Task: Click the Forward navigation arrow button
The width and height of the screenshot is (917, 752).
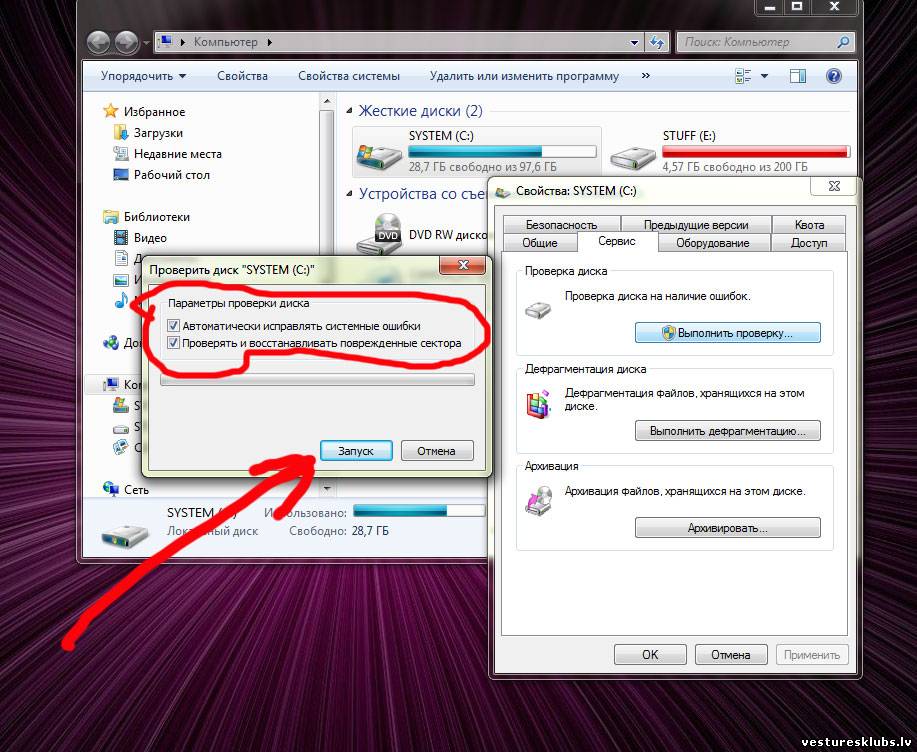Action: coord(127,42)
